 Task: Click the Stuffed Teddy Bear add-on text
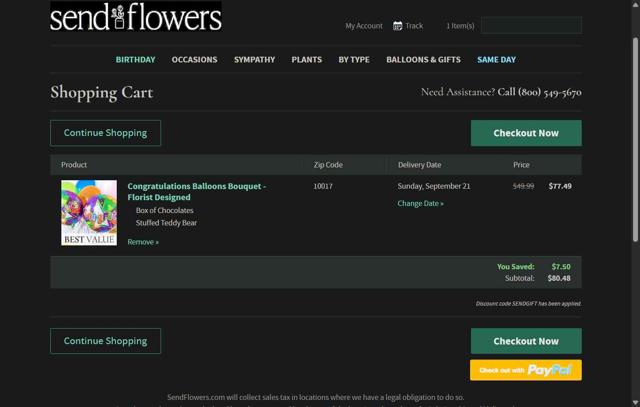coord(166,223)
